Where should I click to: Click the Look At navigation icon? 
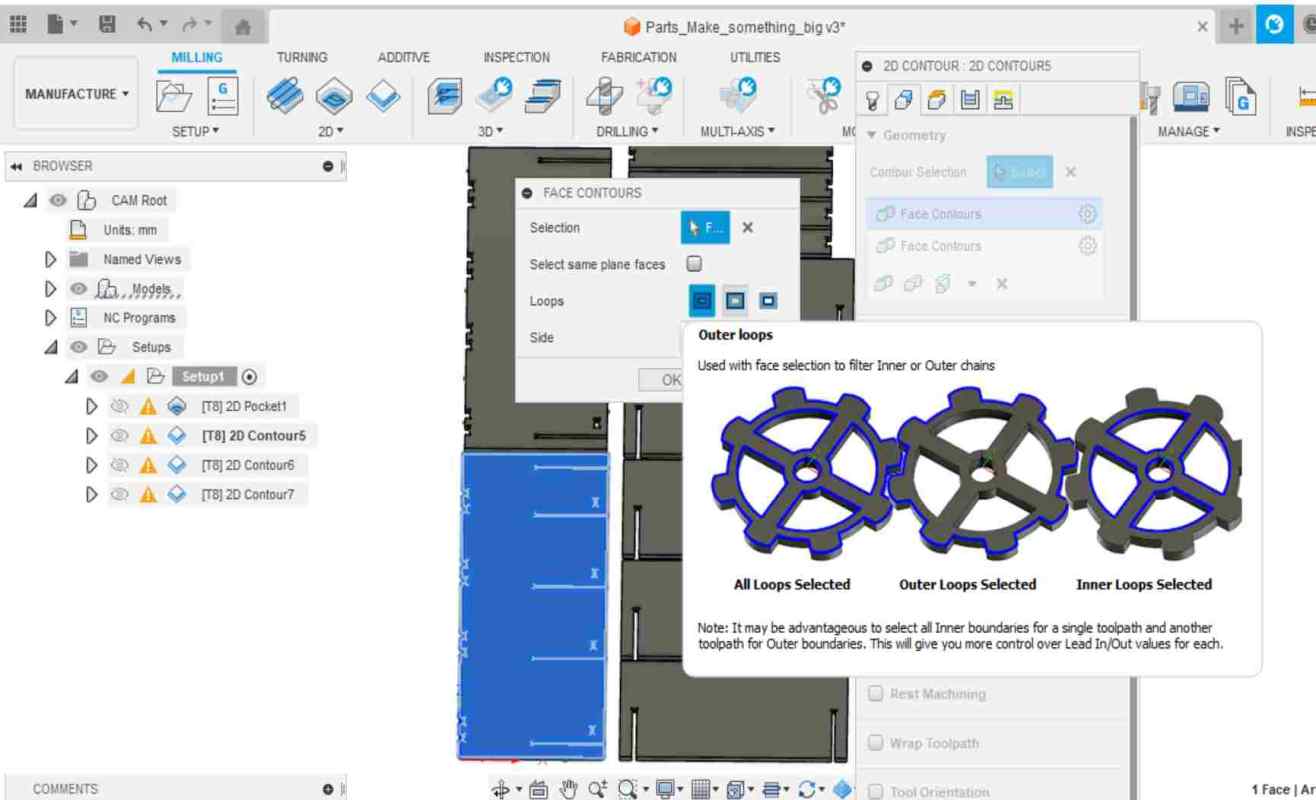pyautogui.click(x=538, y=789)
